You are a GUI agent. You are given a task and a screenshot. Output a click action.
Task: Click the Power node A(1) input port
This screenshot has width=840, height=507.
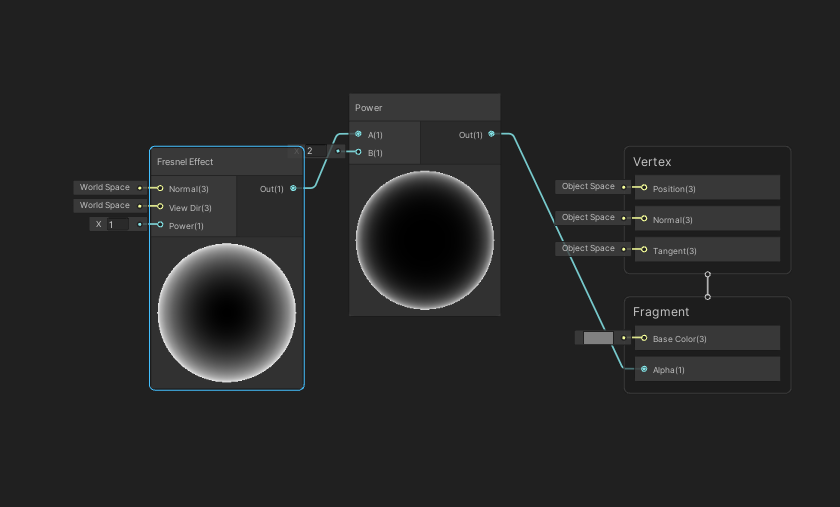tap(358, 134)
